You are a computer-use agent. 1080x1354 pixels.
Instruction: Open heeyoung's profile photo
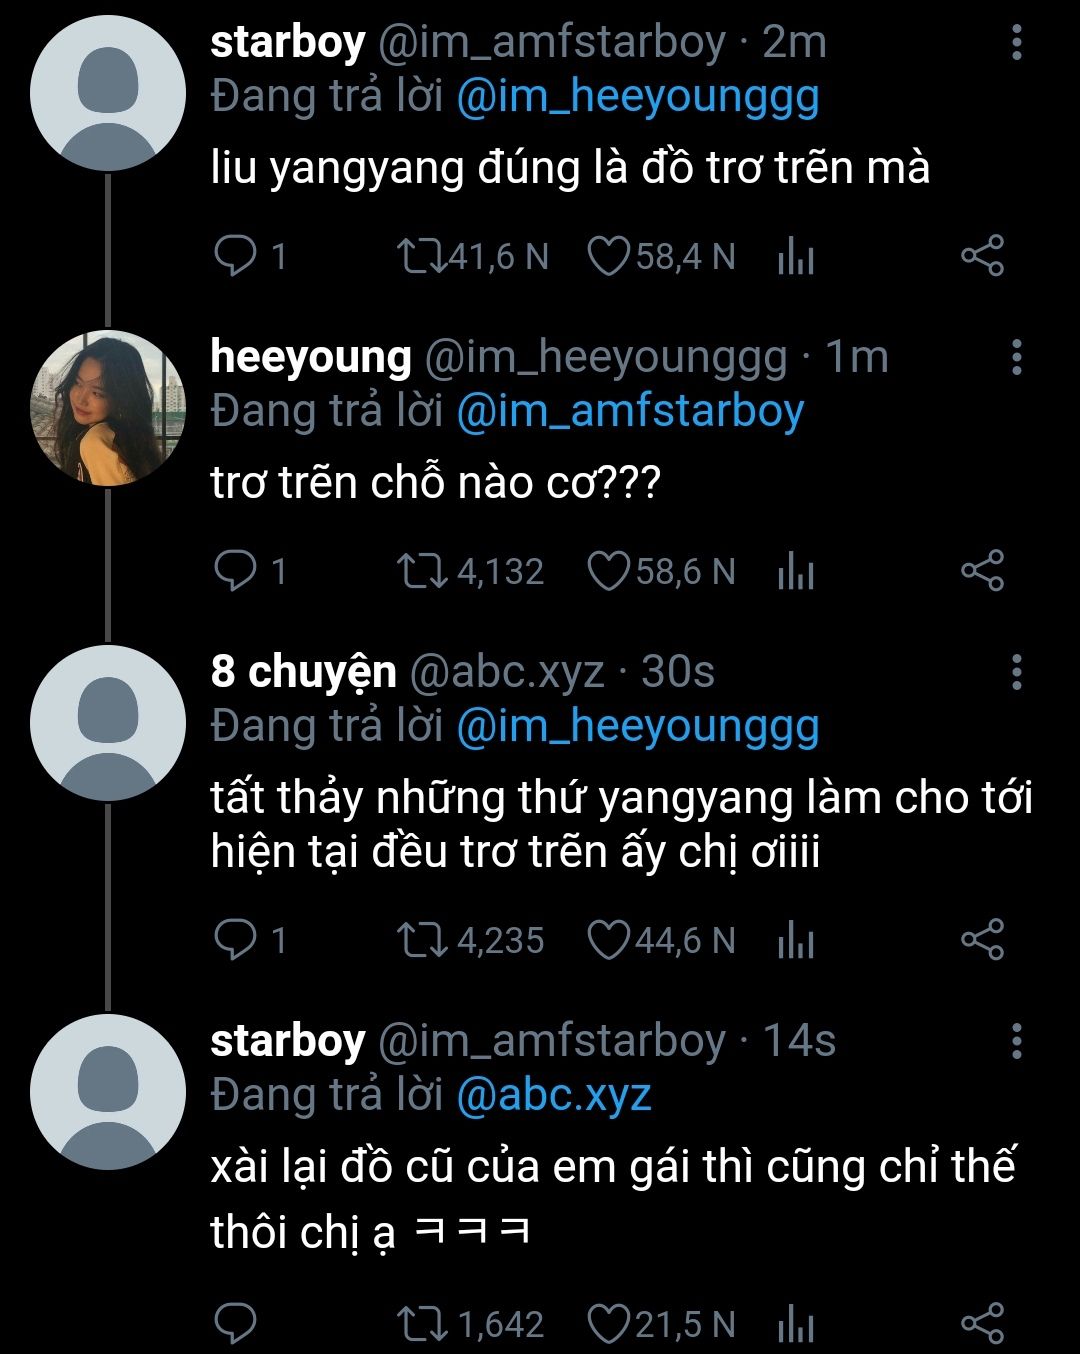click(x=108, y=408)
